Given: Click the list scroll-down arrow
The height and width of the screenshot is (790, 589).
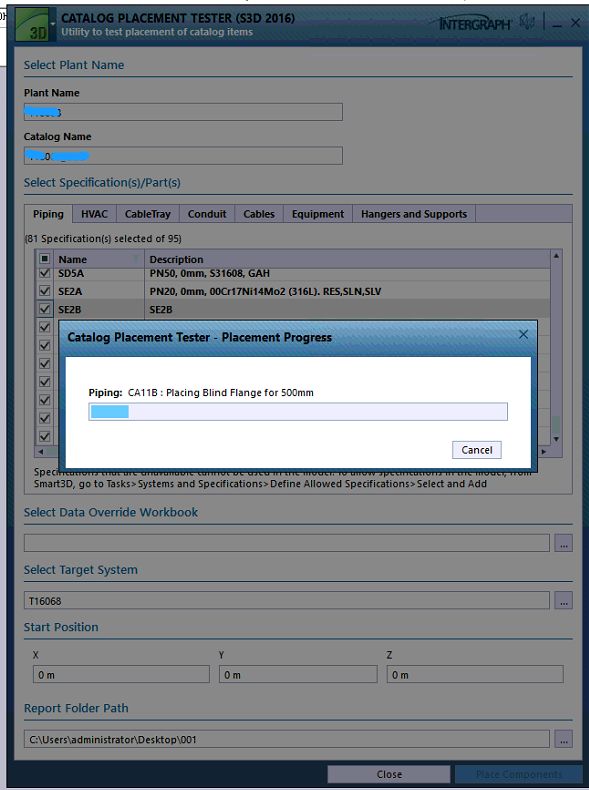Looking at the screenshot, I should point(556,439).
